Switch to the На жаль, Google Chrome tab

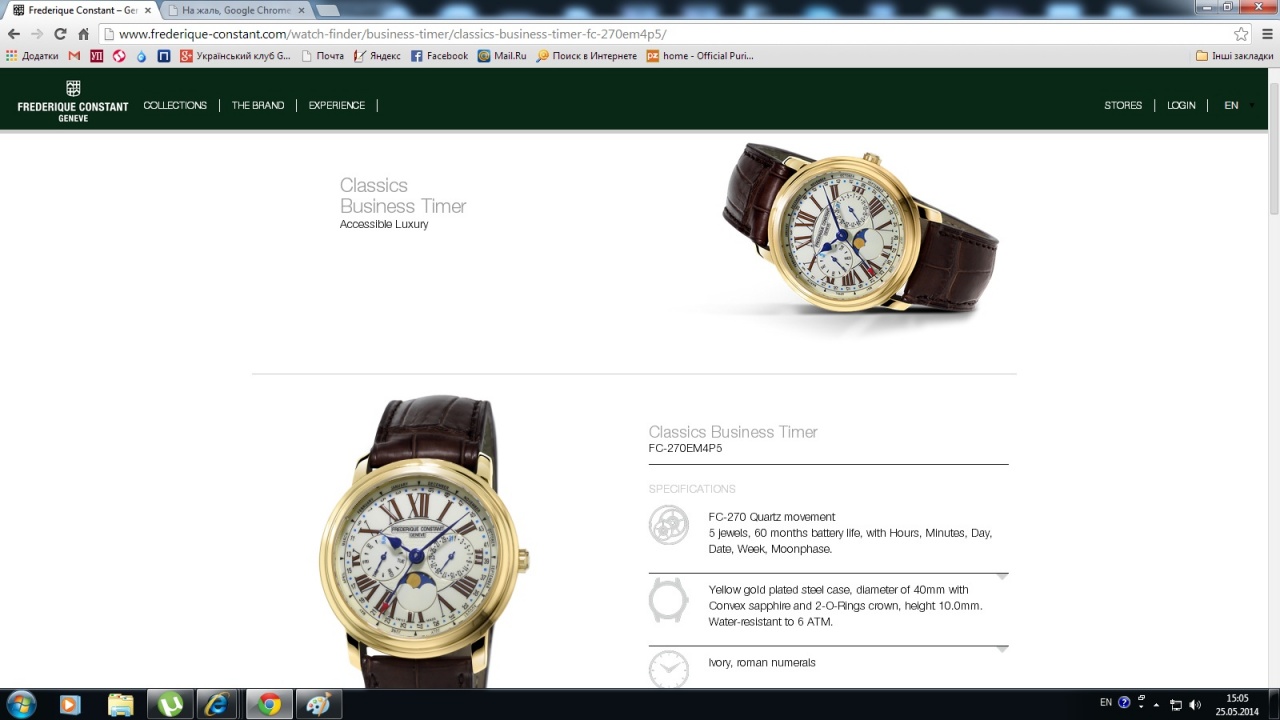coord(236,10)
